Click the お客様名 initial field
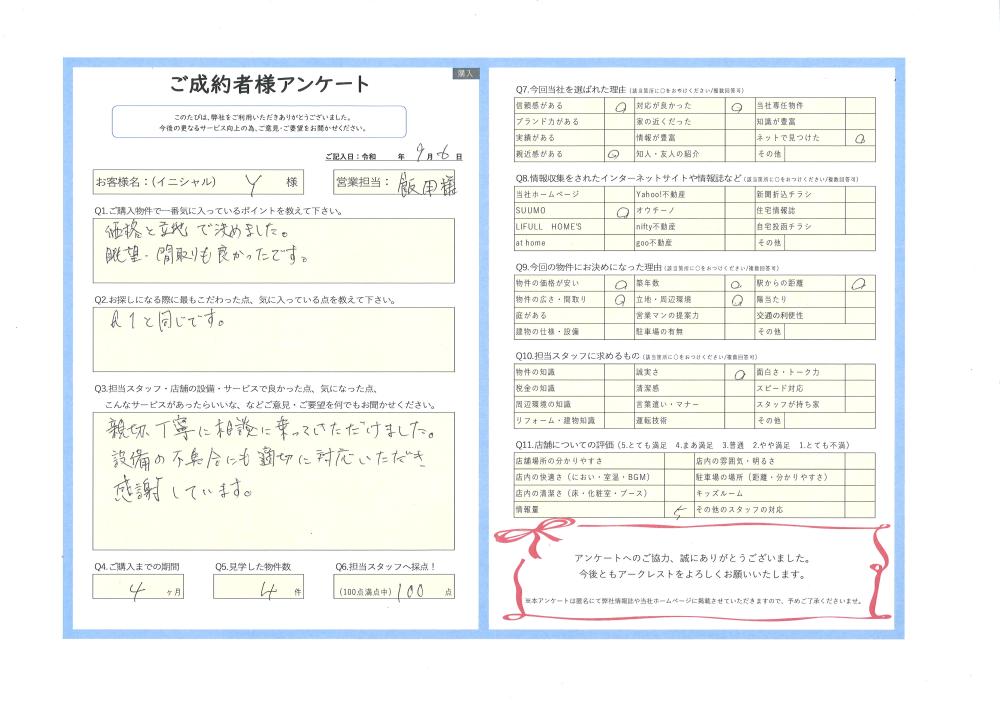Image resolution: width=1000 pixels, height=707 pixels. [252, 182]
